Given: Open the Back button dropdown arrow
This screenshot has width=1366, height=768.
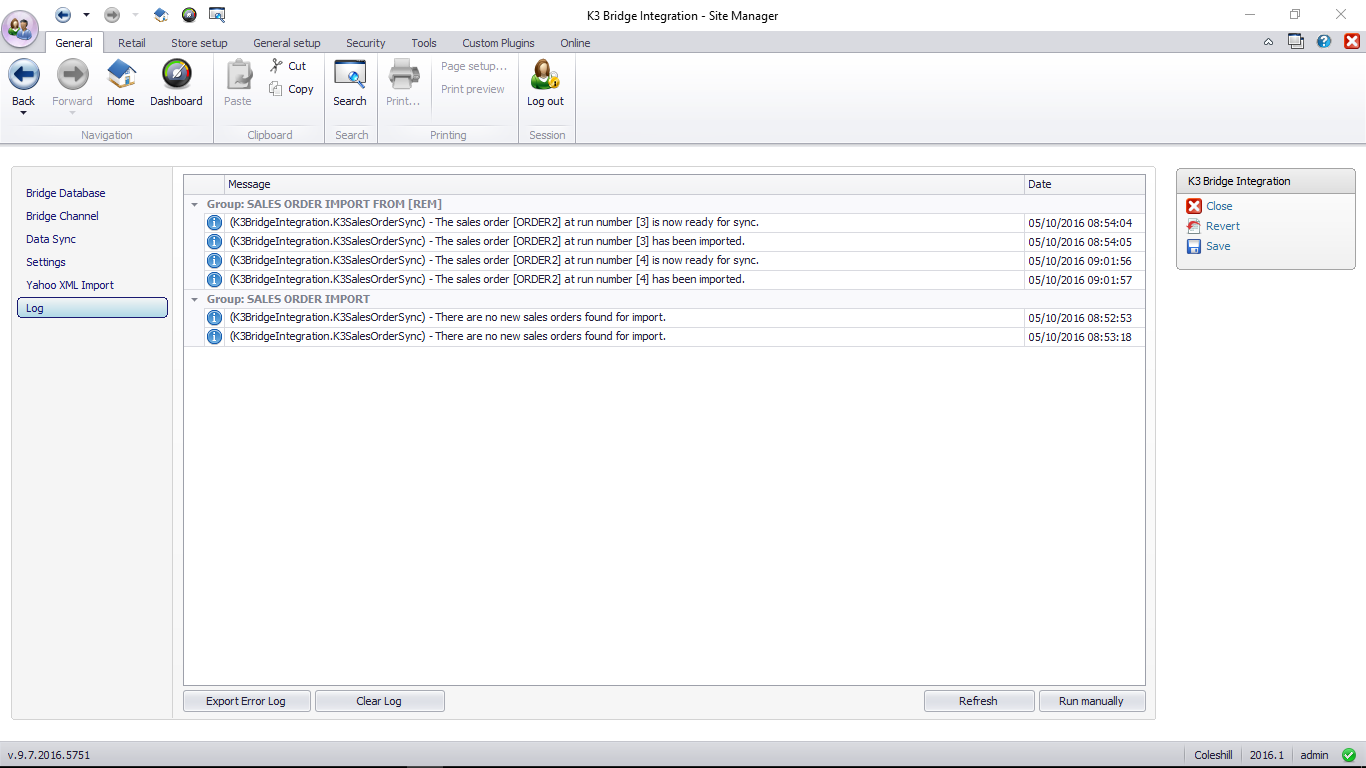Looking at the screenshot, I should (x=23, y=113).
